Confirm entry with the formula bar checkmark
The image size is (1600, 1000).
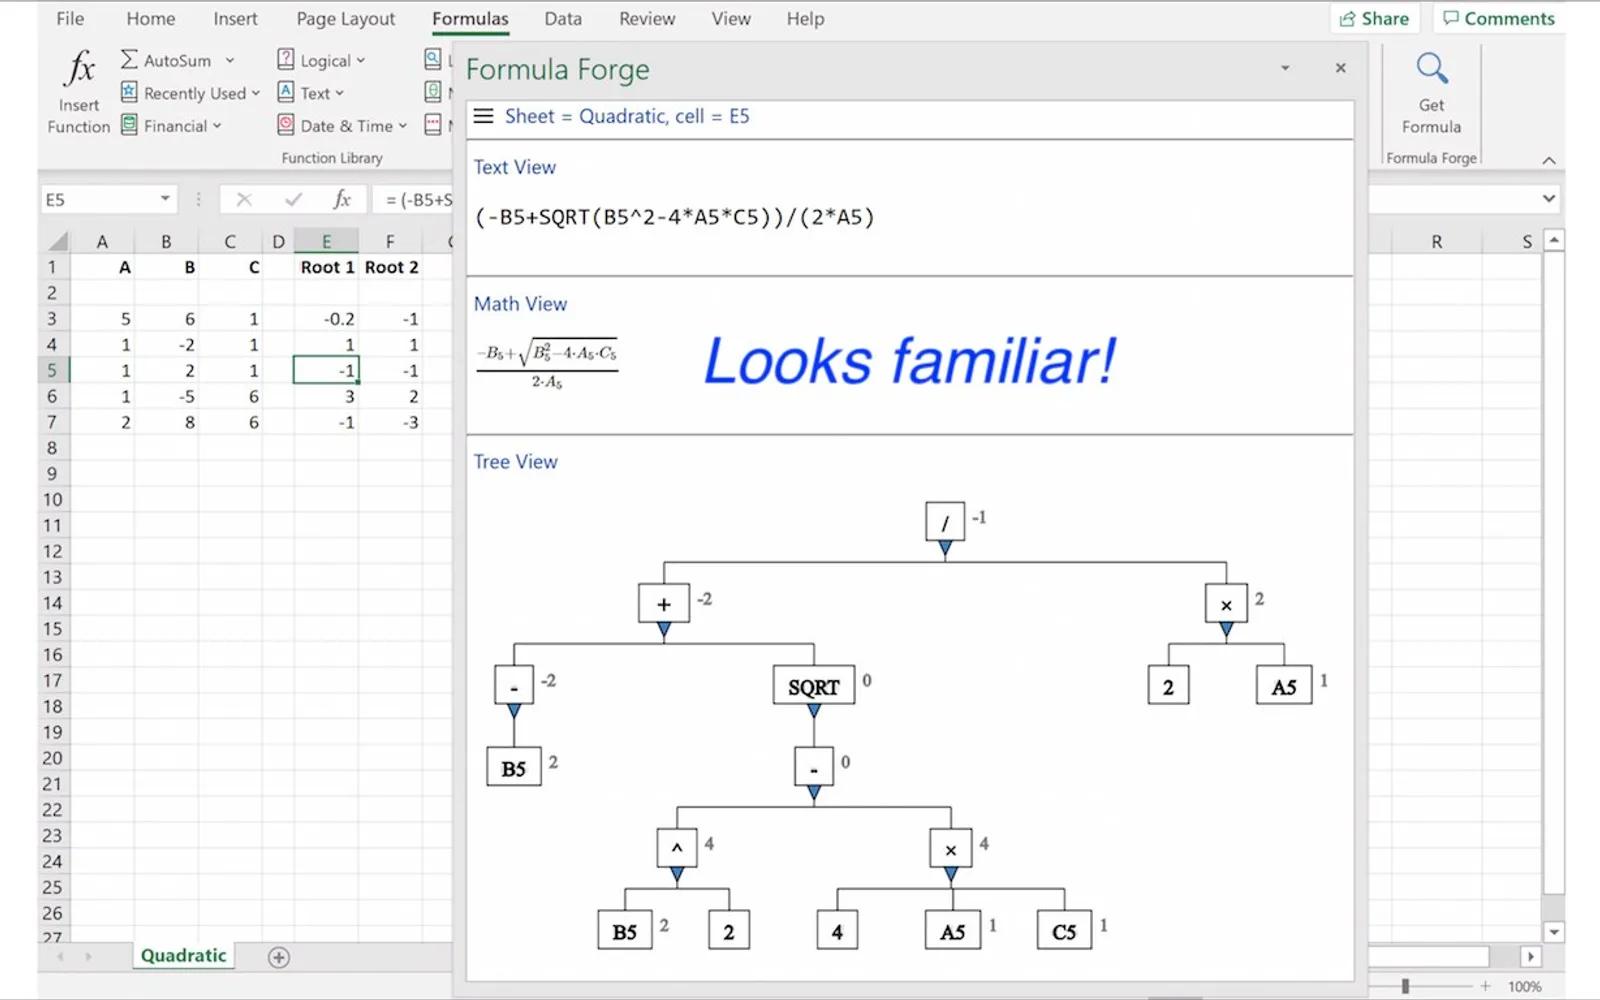pos(293,199)
